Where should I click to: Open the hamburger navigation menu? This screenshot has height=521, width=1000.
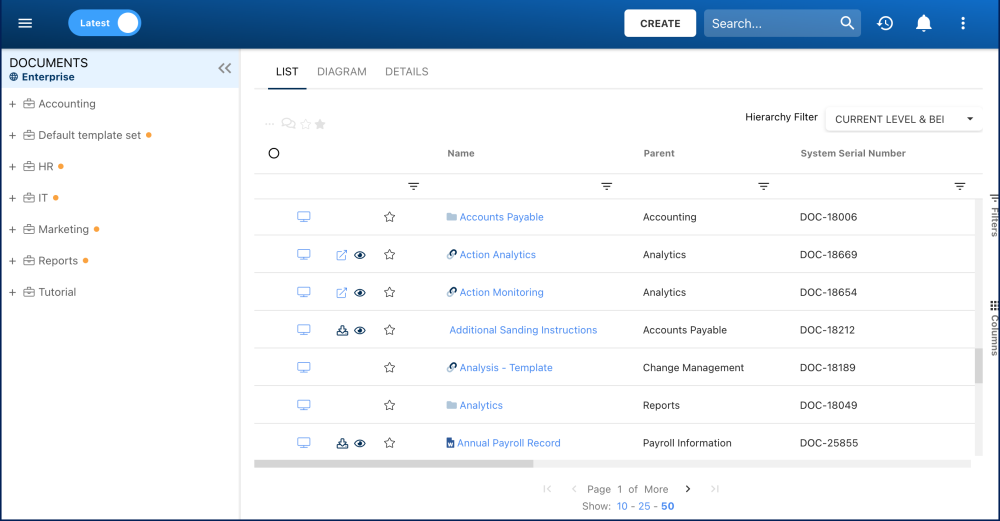click(25, 23)
